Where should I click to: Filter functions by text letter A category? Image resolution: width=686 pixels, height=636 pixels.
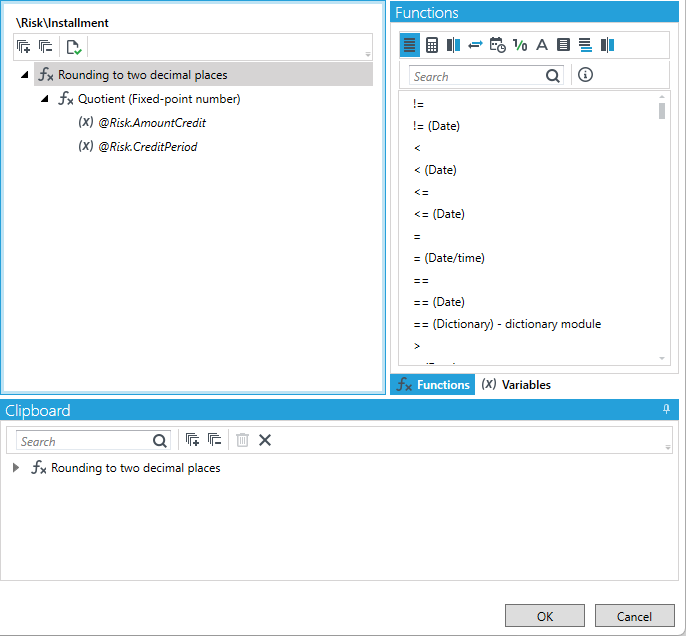(x=542, y=45)
